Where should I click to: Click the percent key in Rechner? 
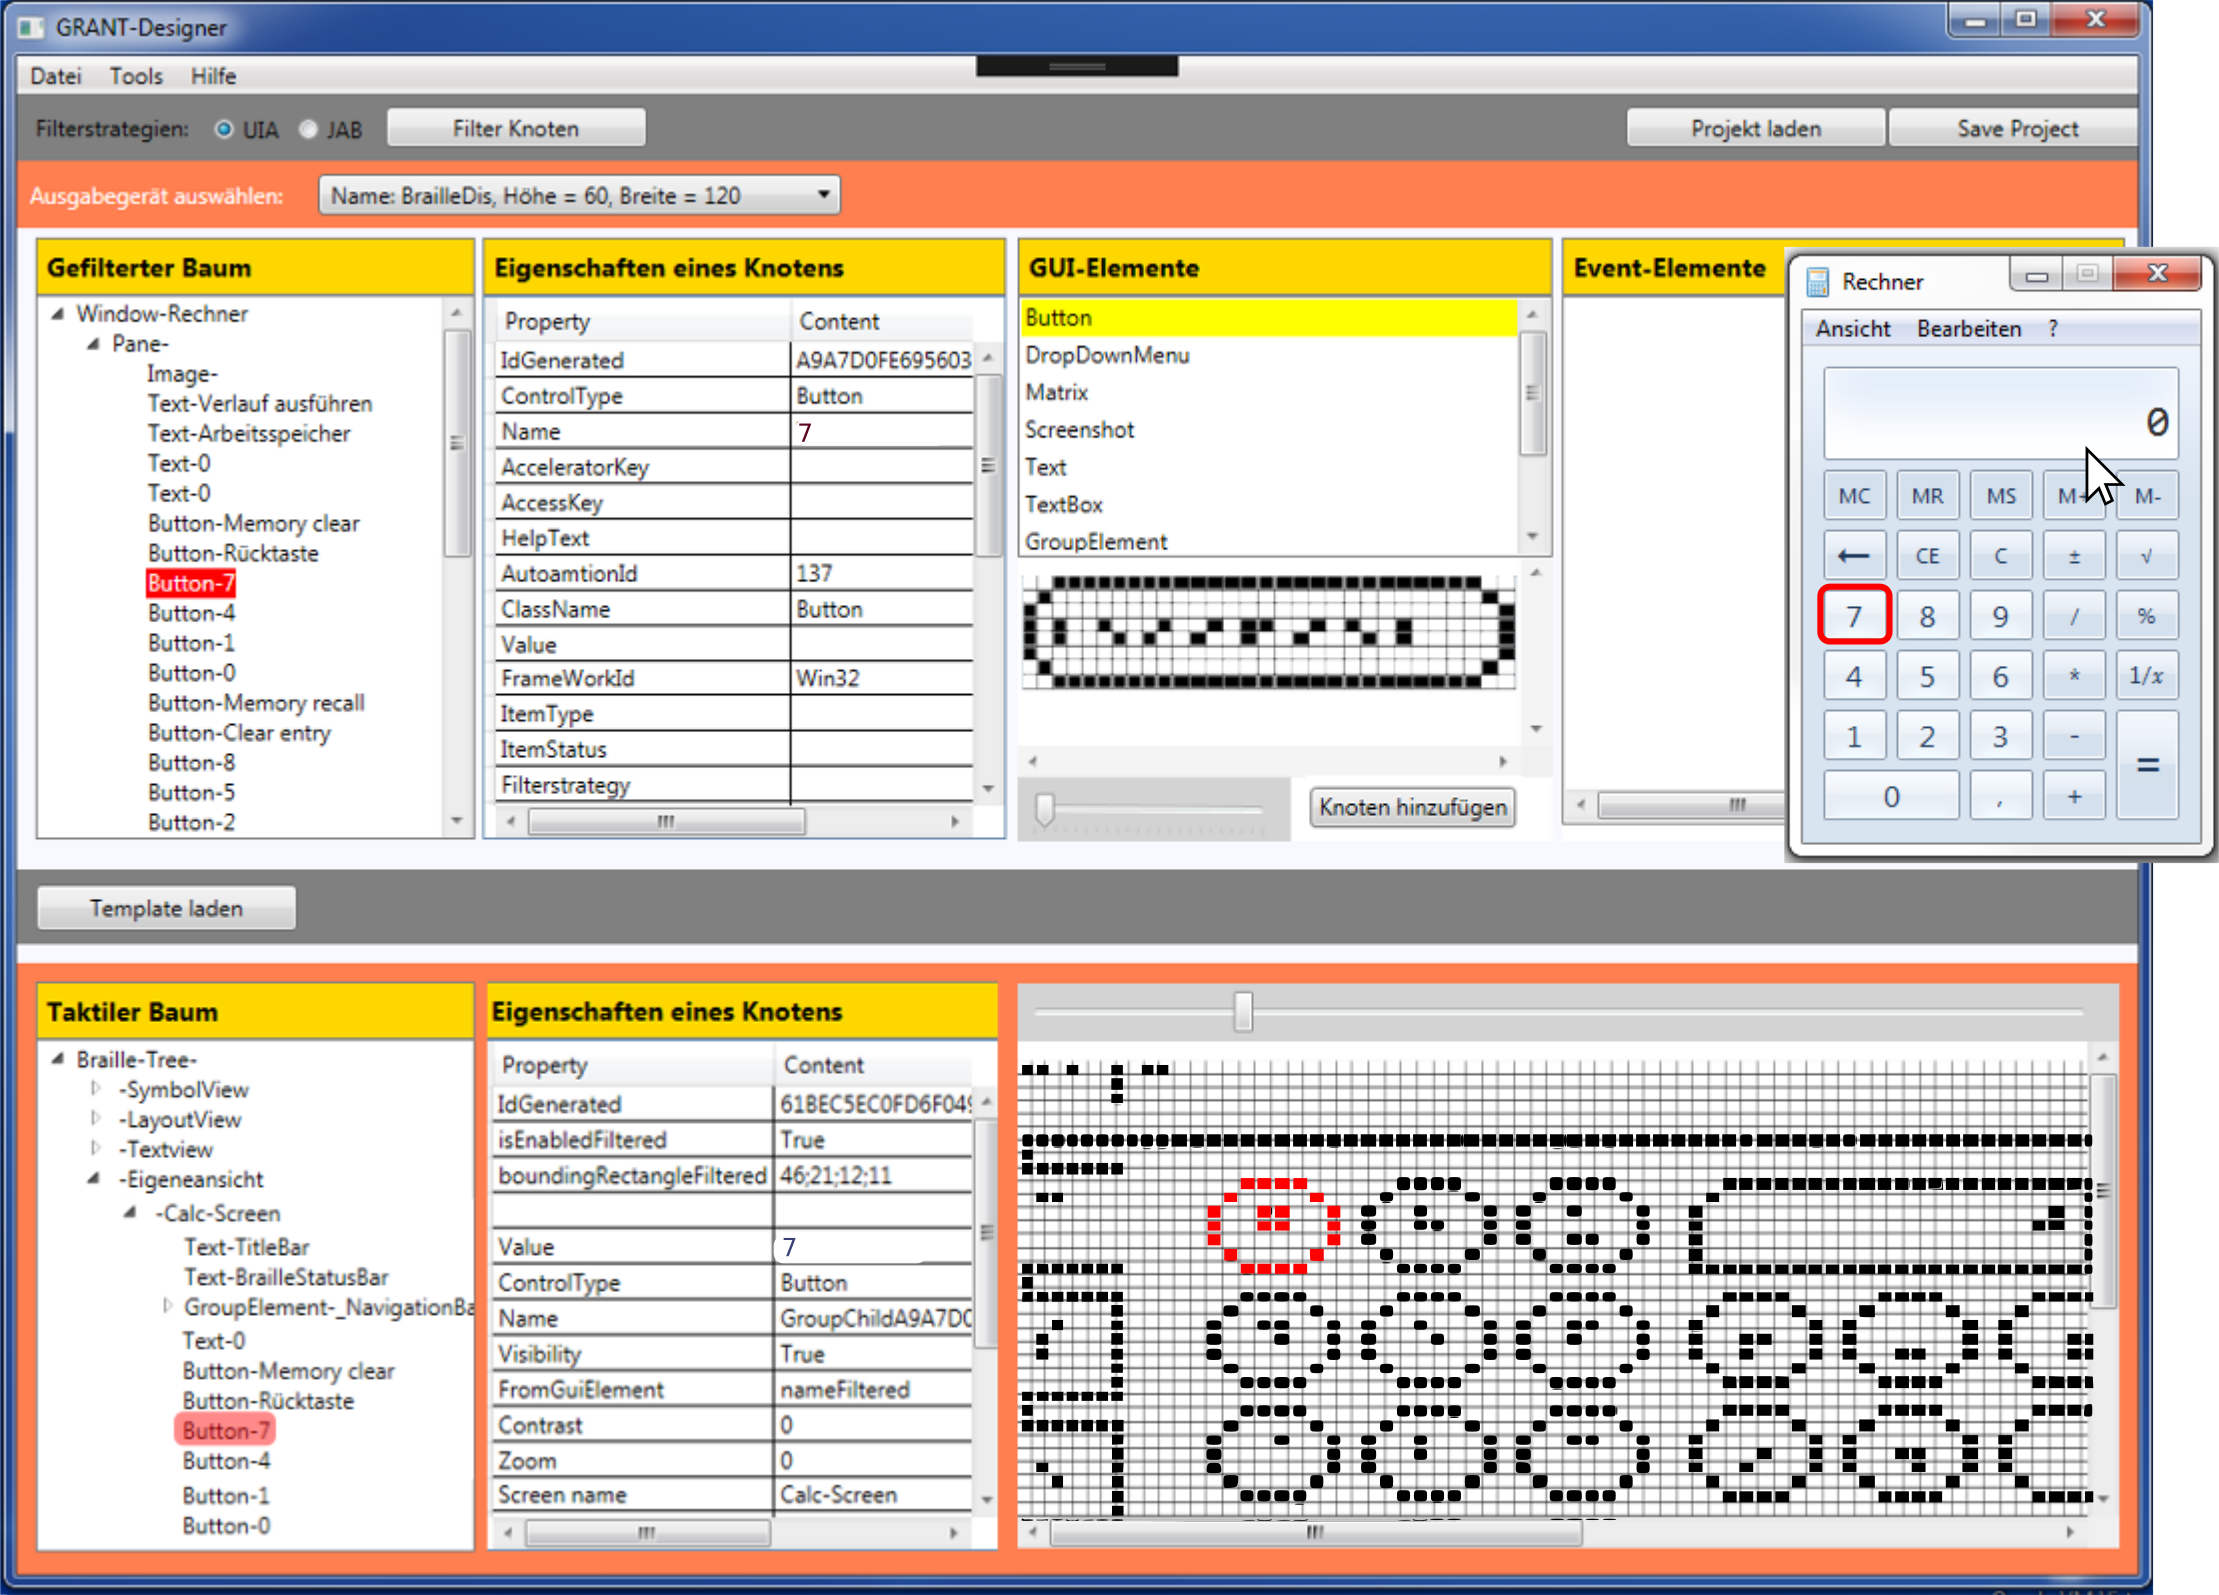2146,616
